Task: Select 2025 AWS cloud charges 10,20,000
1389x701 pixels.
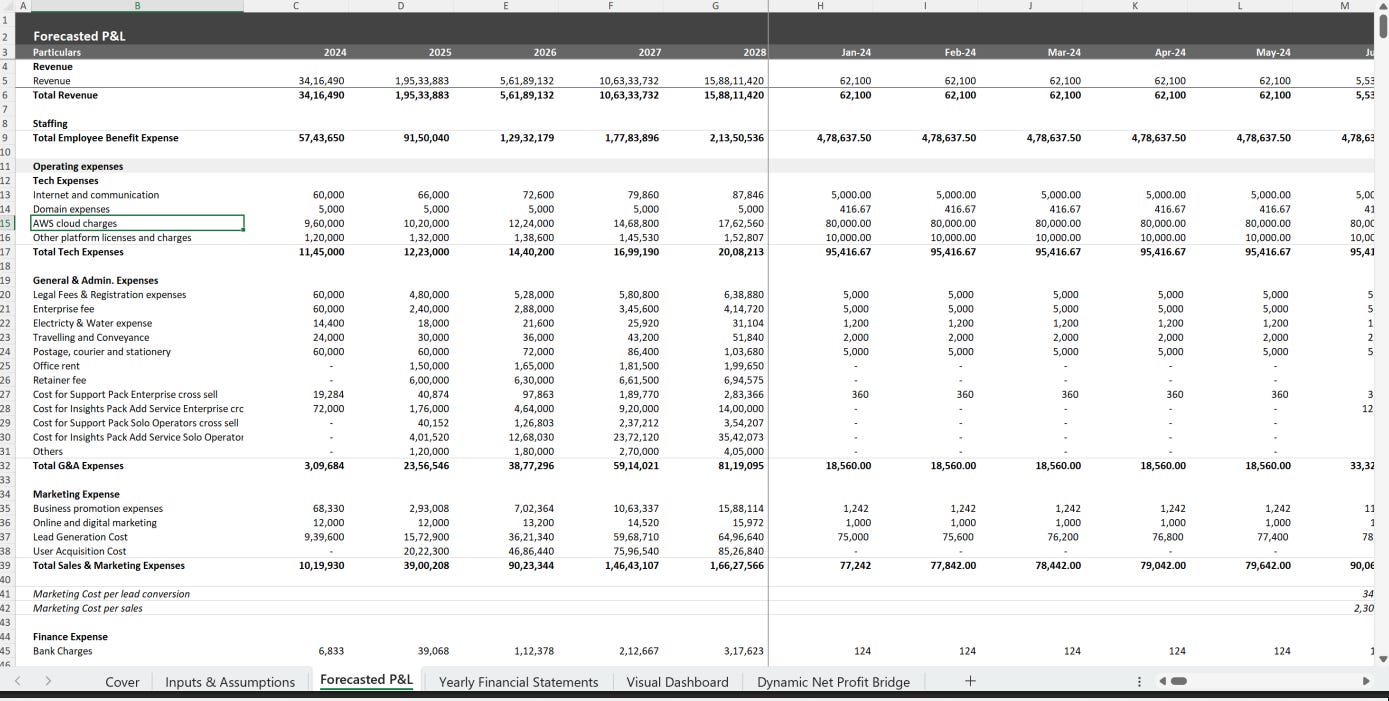Action: point(427,223)
